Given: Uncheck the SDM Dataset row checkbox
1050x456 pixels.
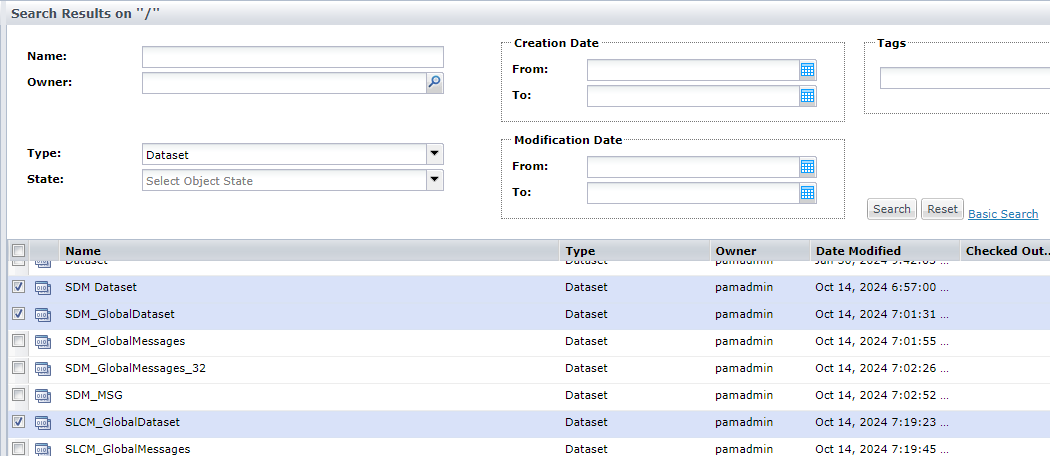Looking at the screenshot, I should [18, 287].
